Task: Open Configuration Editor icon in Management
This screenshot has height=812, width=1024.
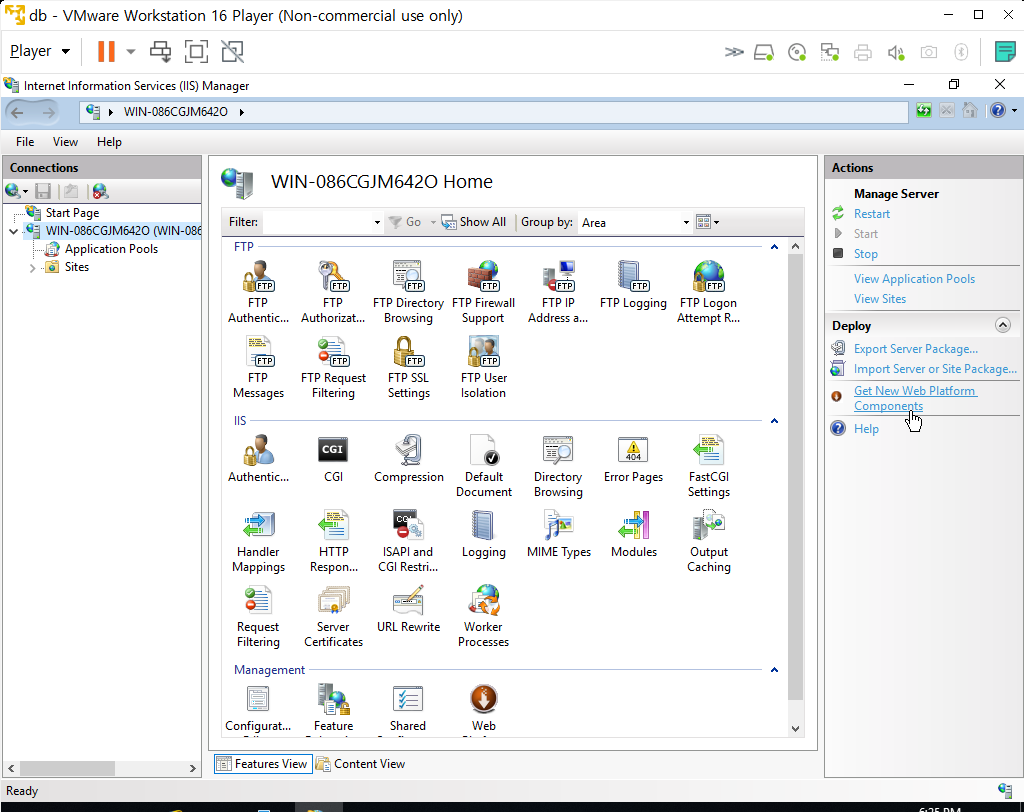Action: pyautogui.click(x=258, y=709)
